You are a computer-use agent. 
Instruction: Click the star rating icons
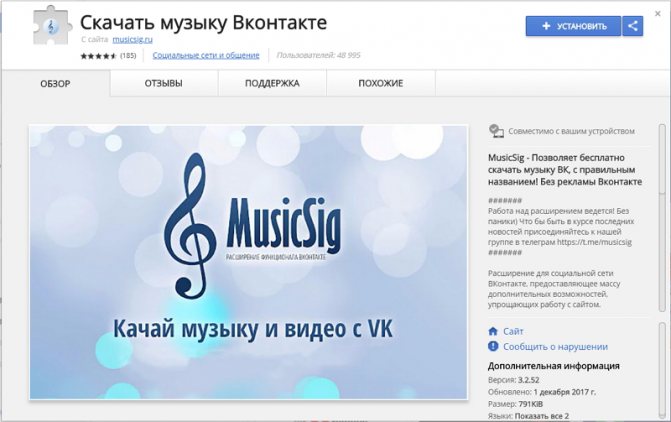(x=98, y=56)
